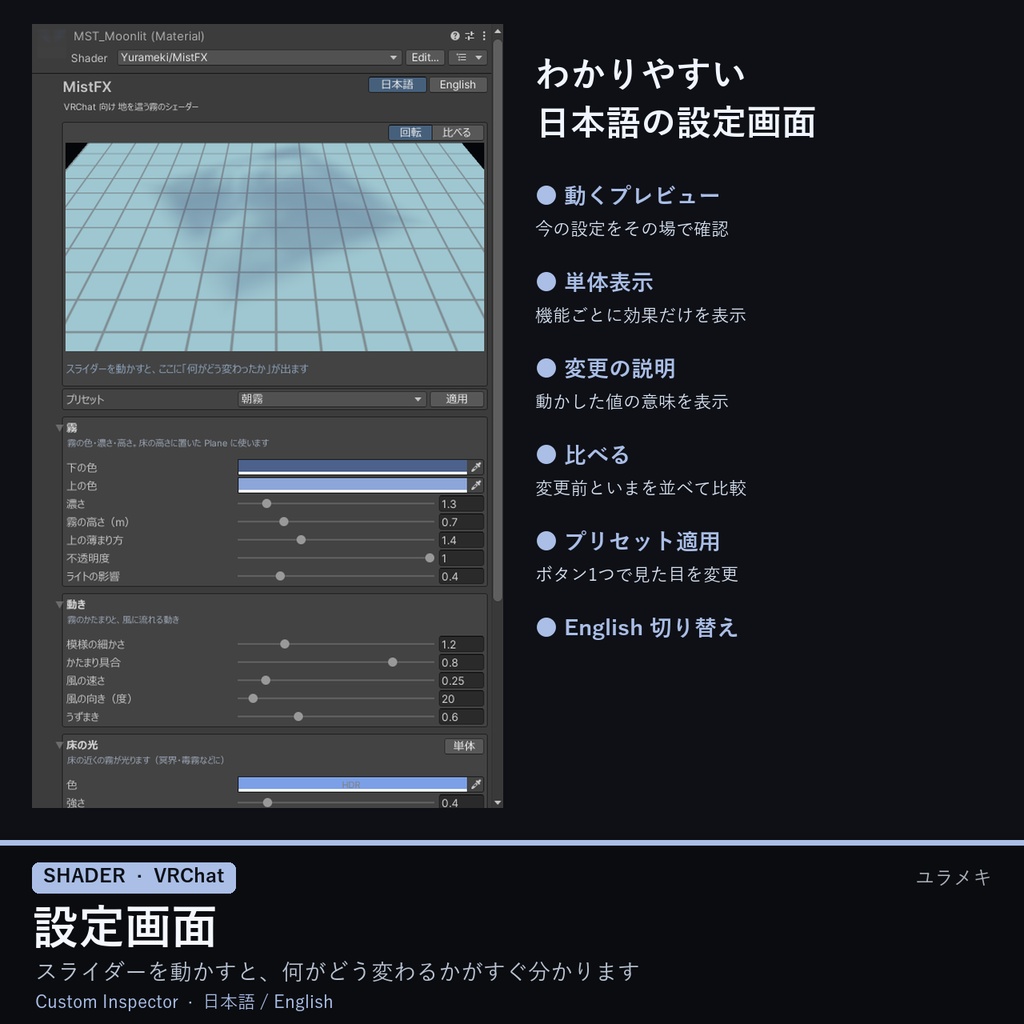This screenshot has width=1024, height=1024.
Task: Open the material preset selector icon
Action: pos(469,36)
